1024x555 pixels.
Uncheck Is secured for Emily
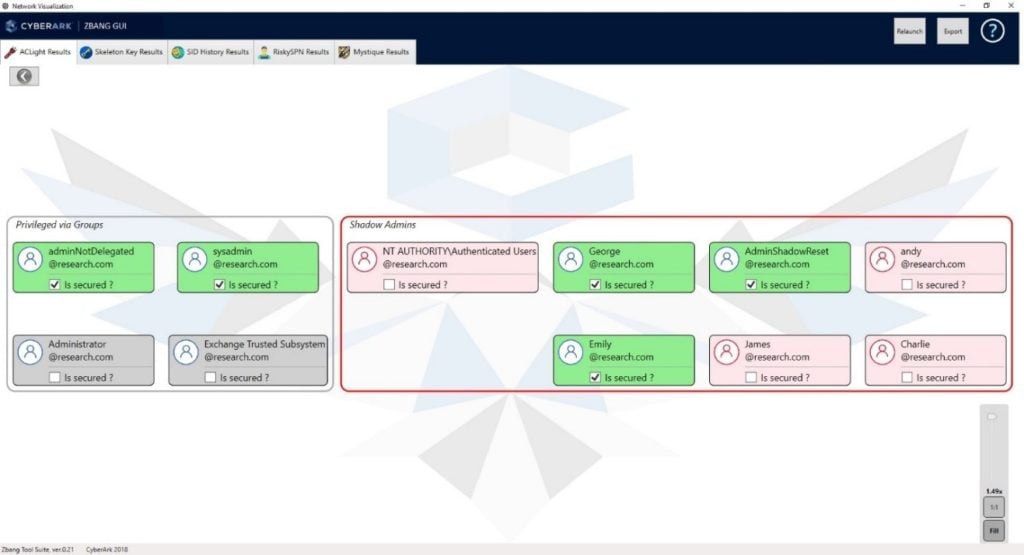(x=595, y=377)
